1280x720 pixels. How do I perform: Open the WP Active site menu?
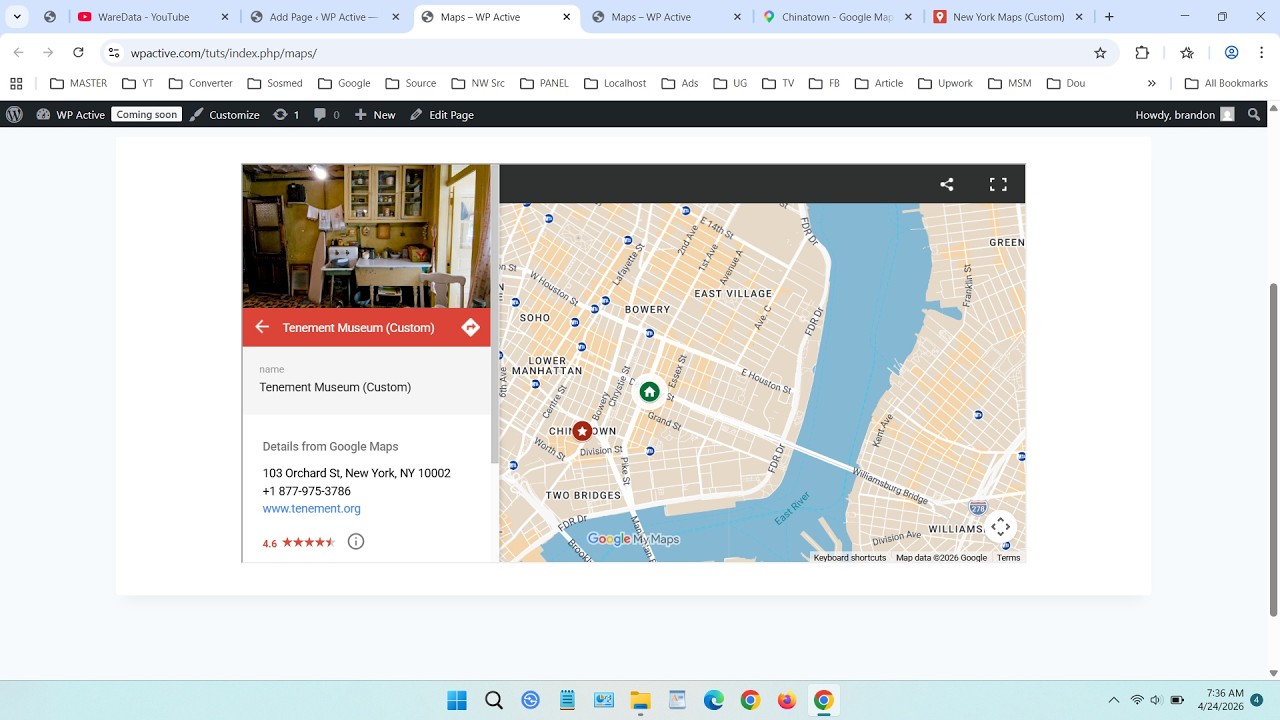(x=71, y=115)
